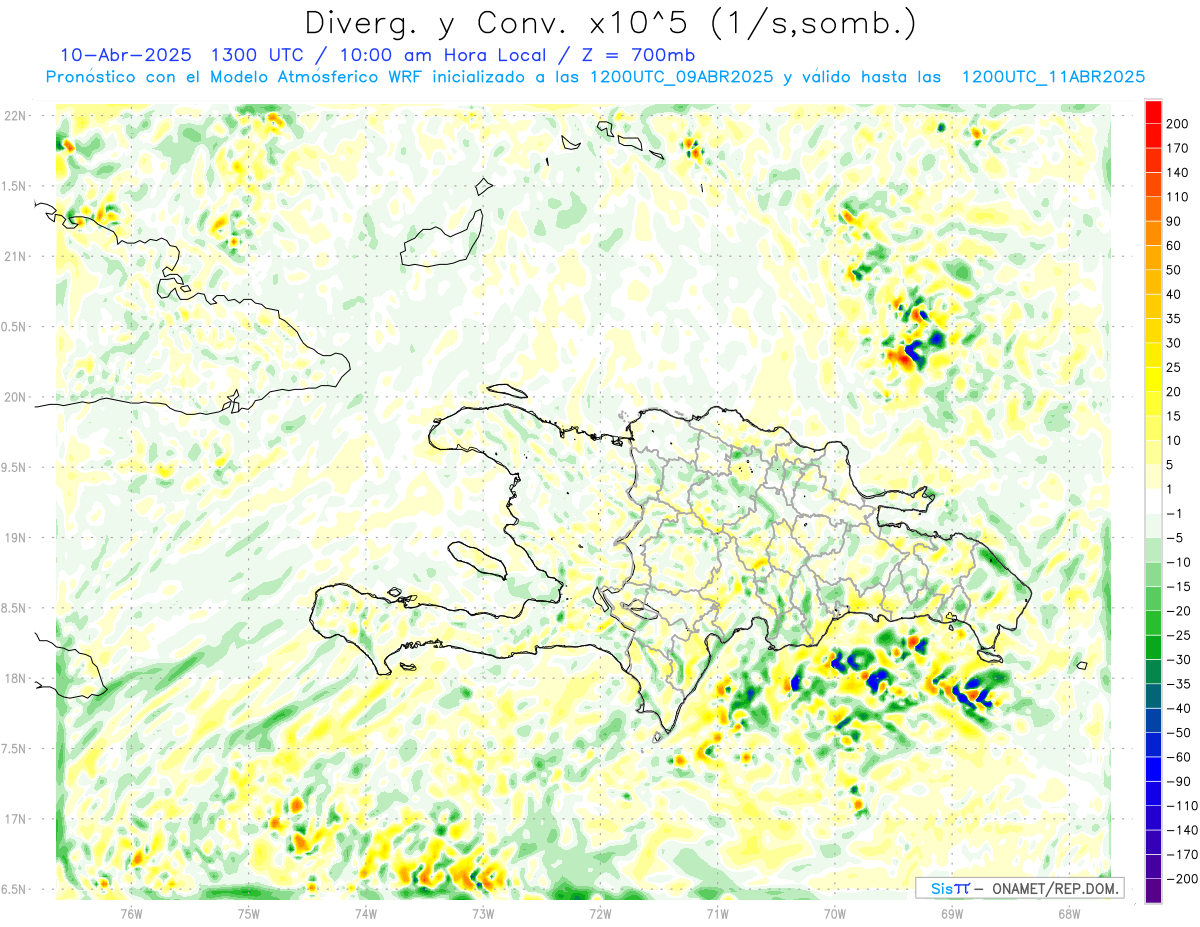Click the '-35' color scale value
The width and height of the screenshot is (1200, 927).
(1179, 684)
